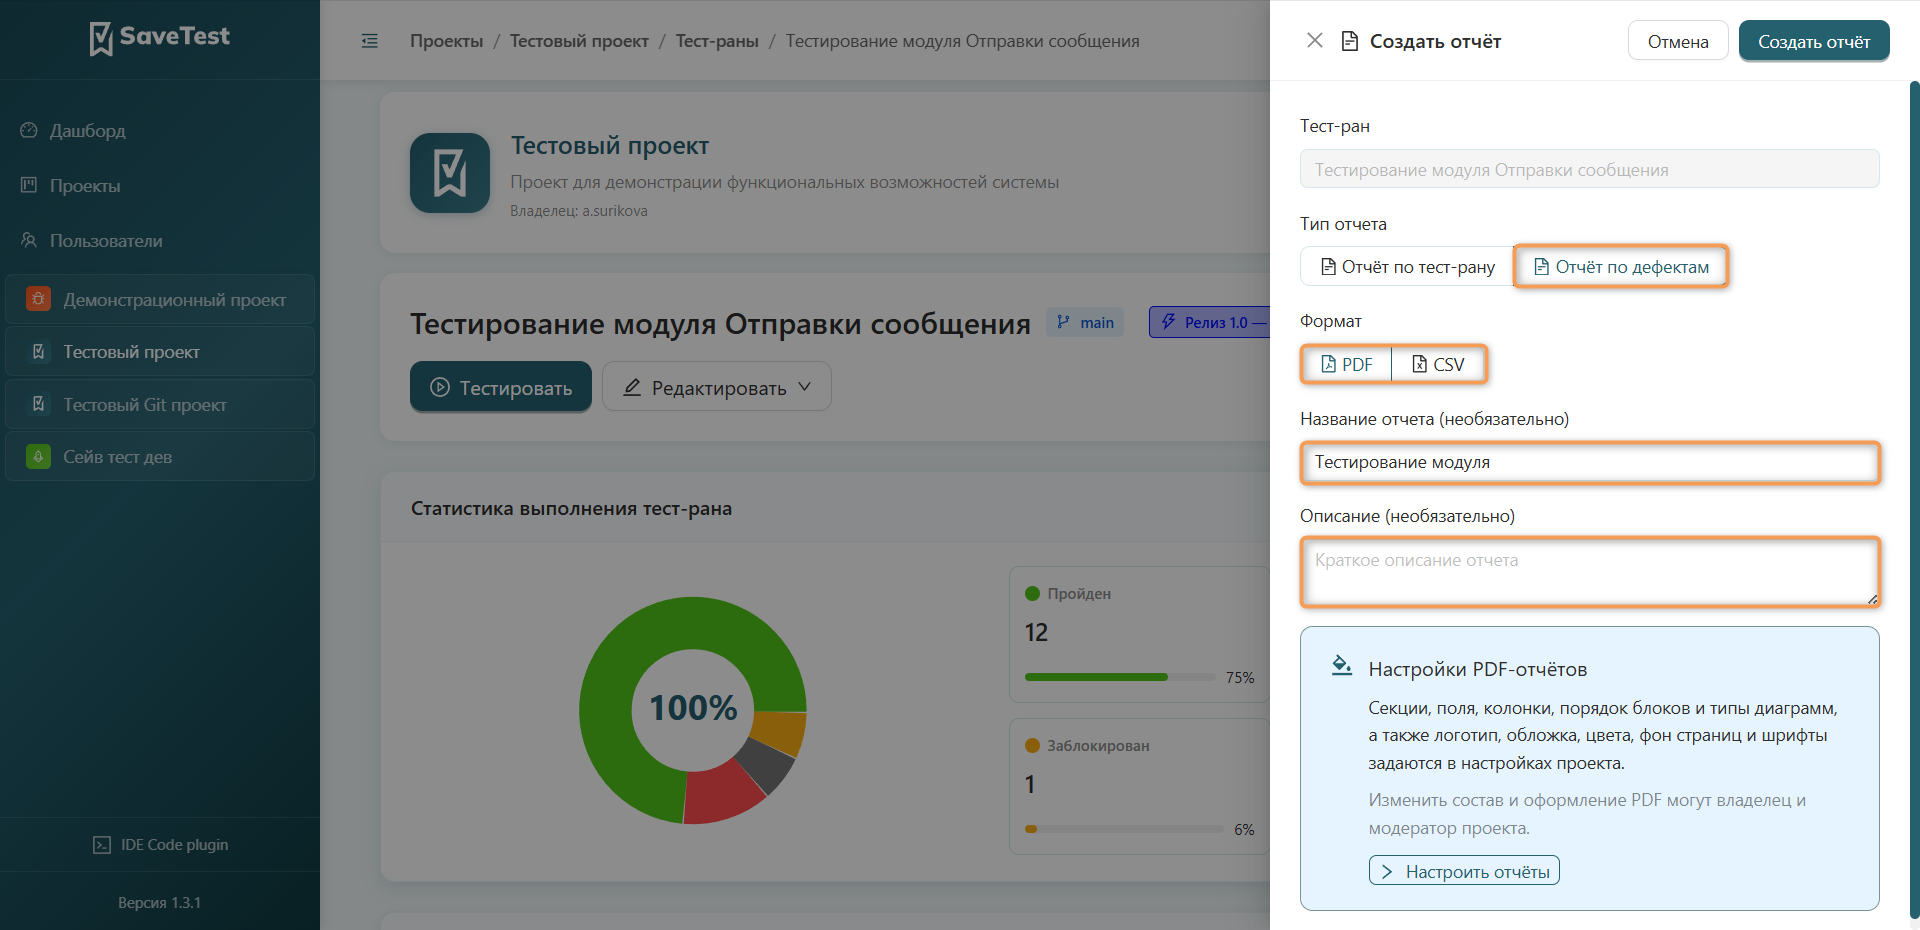Click the Тестовый проект large project logo
The image size is (1920, 930).
(x=450, y=173)
